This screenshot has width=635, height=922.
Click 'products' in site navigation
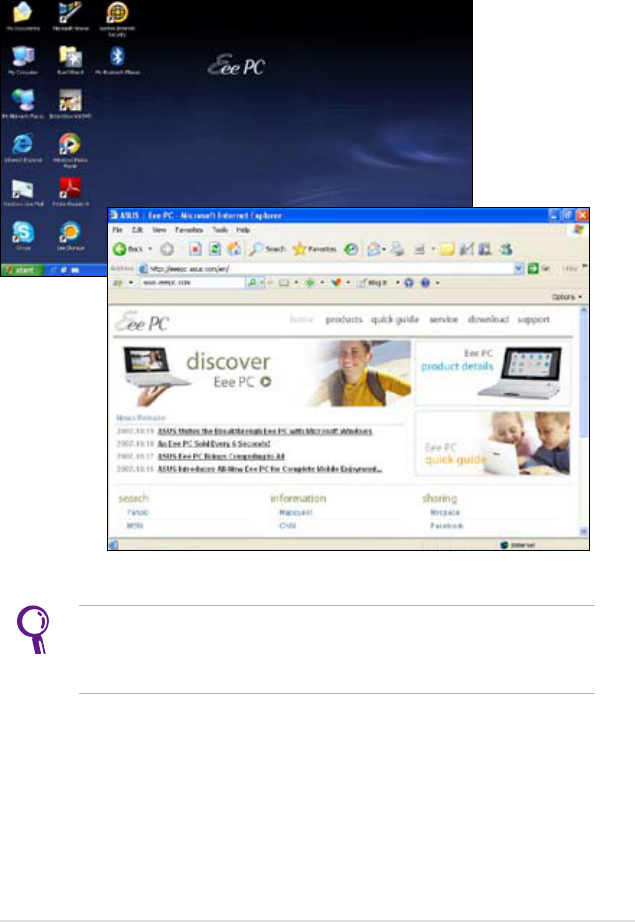pyautogui.click(x=344, y=319)
